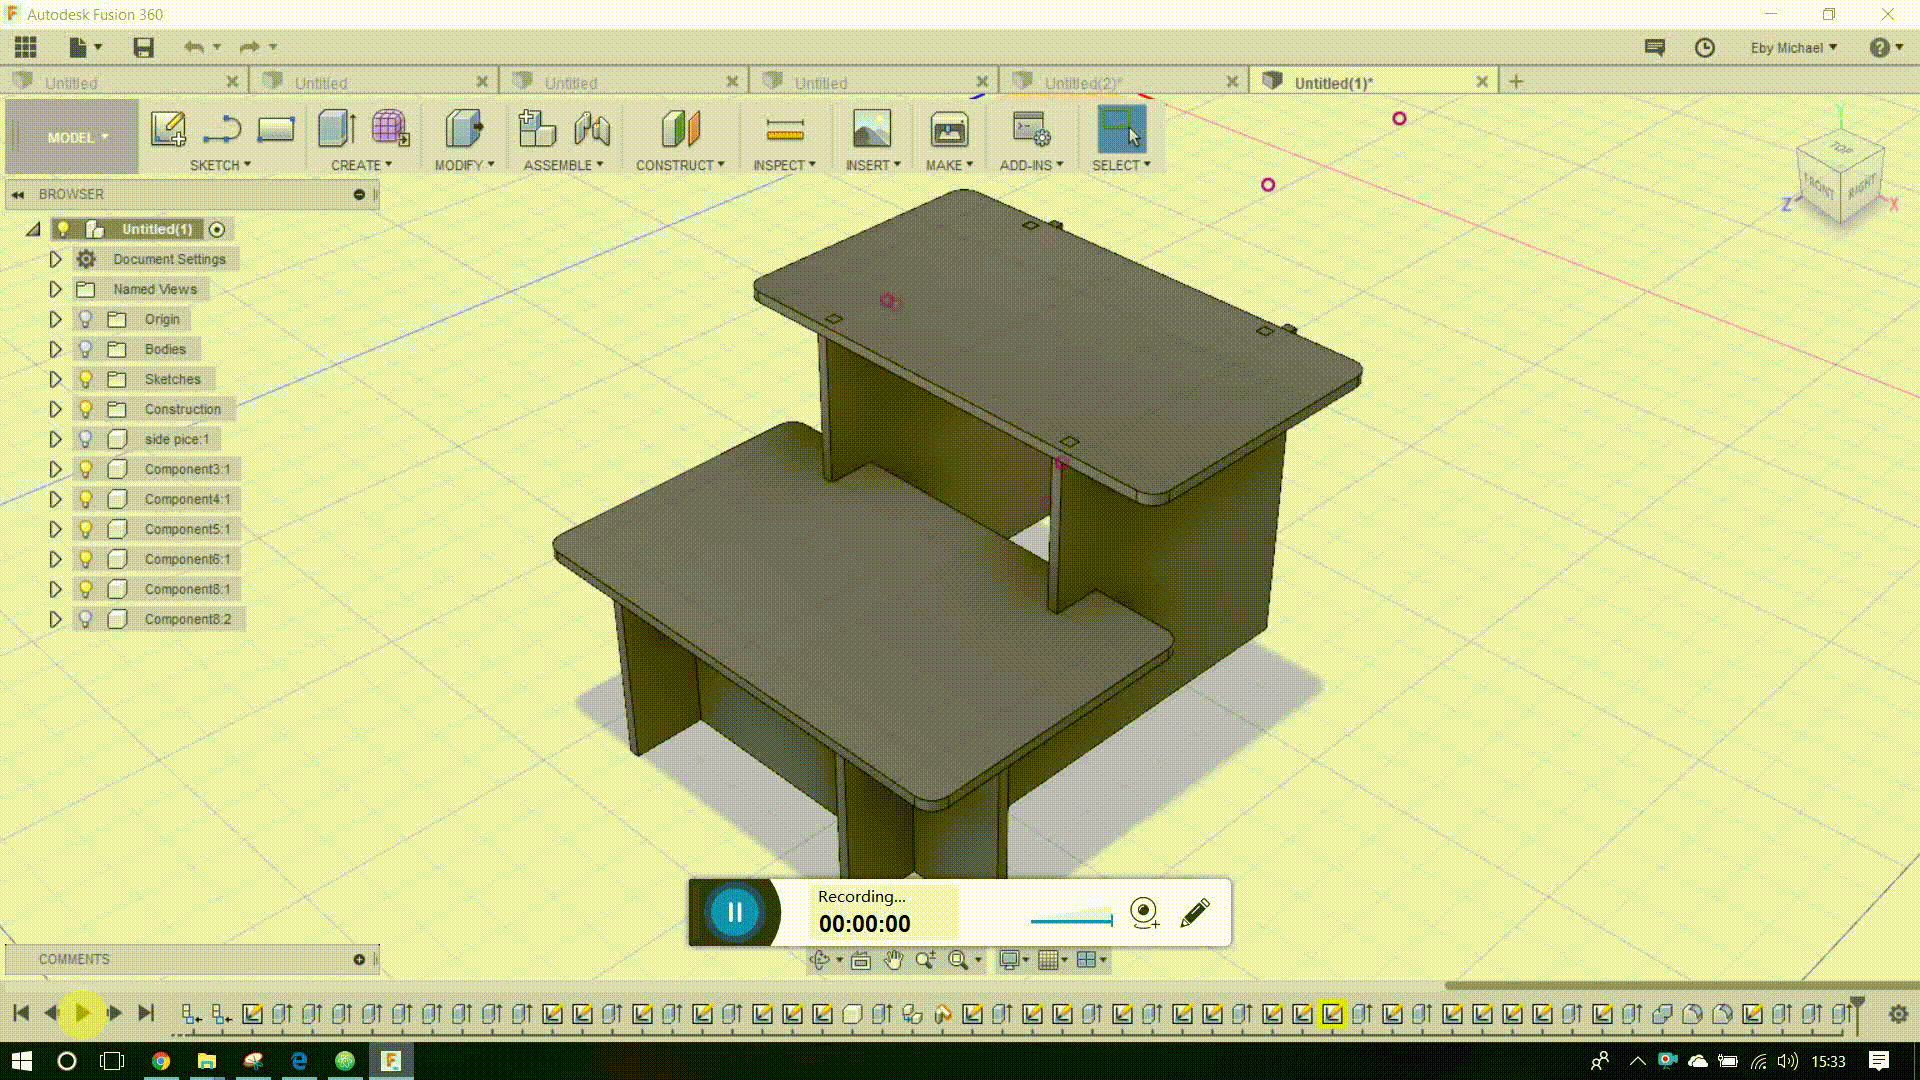
Task: Open the MODIFY menu
Action: [x=464, y=165]
